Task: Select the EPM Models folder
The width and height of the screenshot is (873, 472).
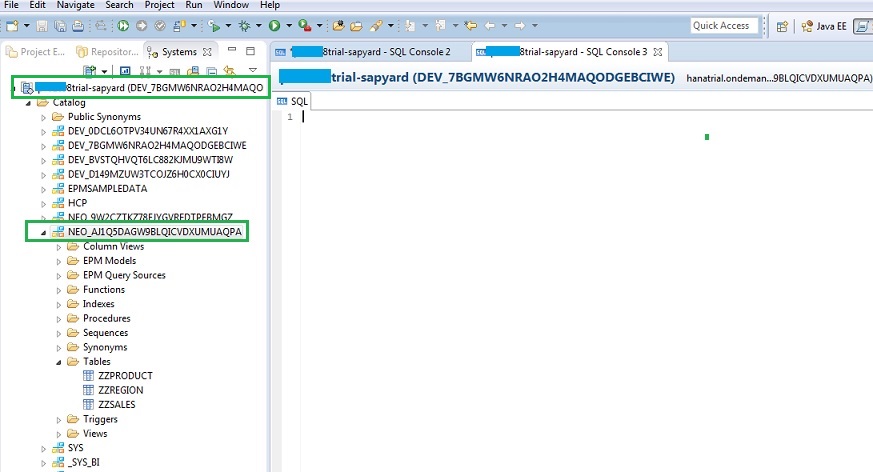Action: 109,260
